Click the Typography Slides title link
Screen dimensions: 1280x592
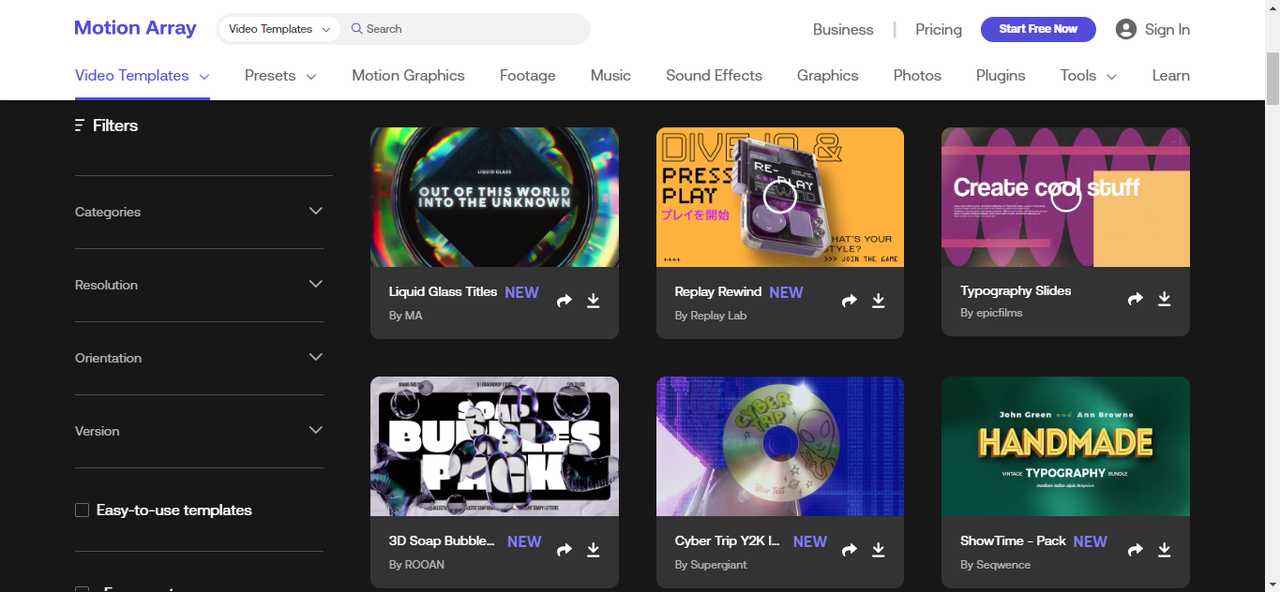[1016, 291]
